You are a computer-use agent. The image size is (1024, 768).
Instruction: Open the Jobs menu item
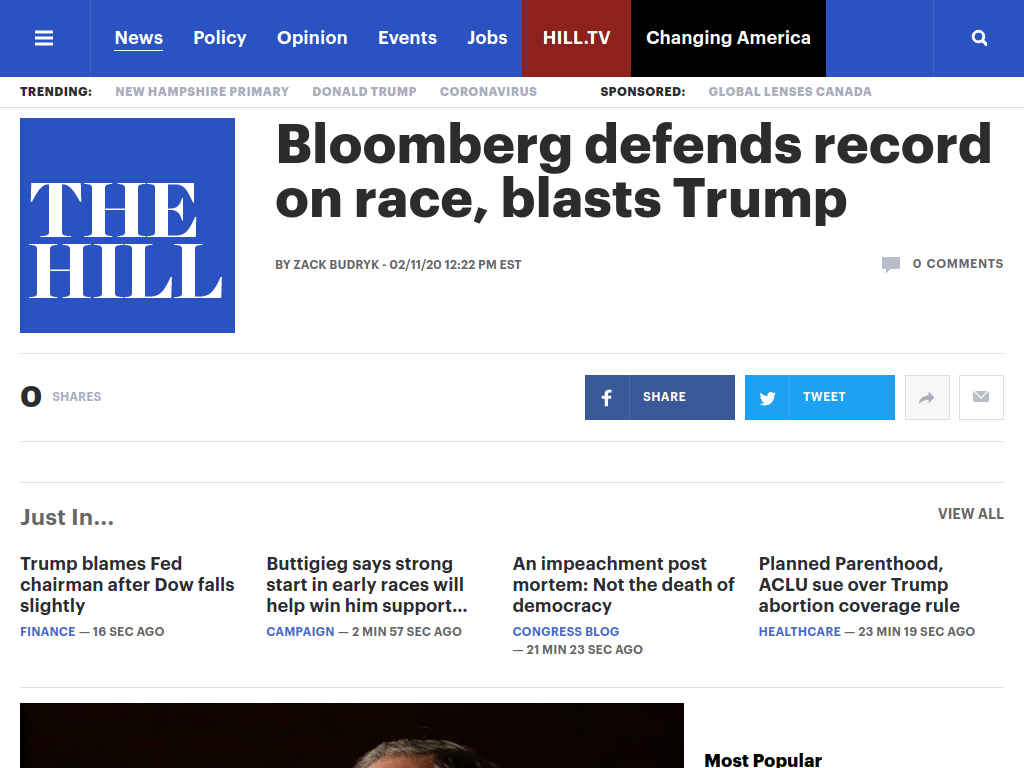click(x=487, y=38)
